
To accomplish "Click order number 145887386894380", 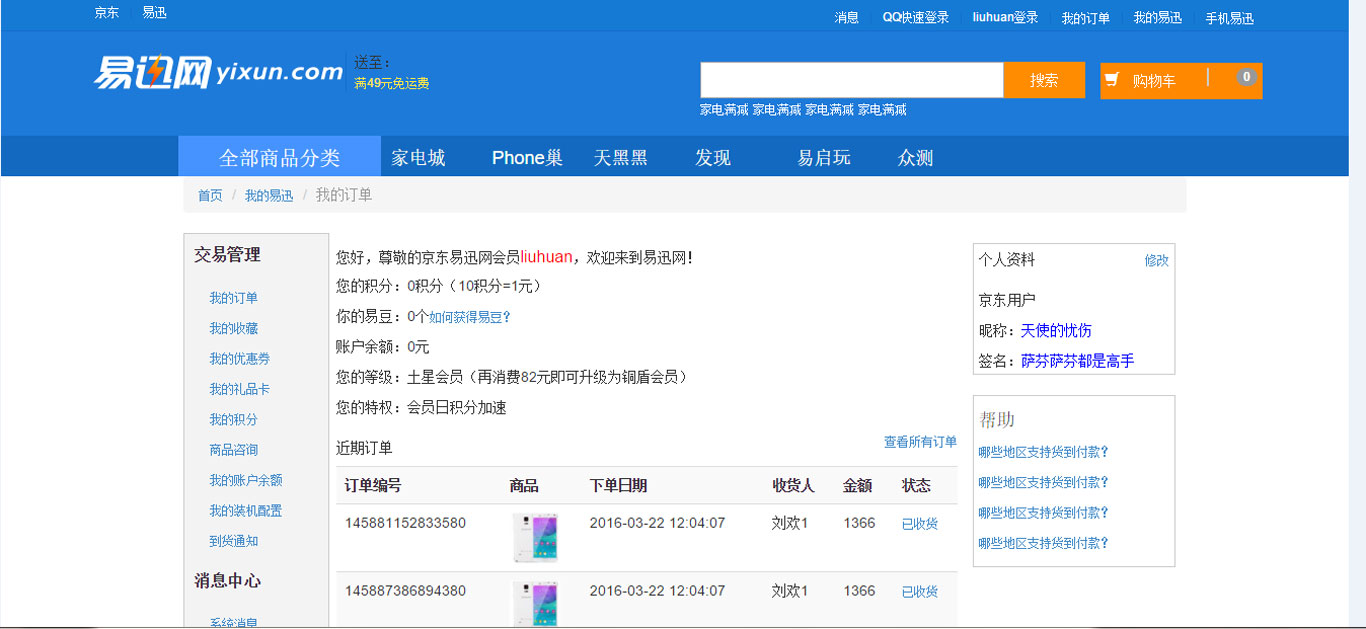I will click(x=405, y=591).
